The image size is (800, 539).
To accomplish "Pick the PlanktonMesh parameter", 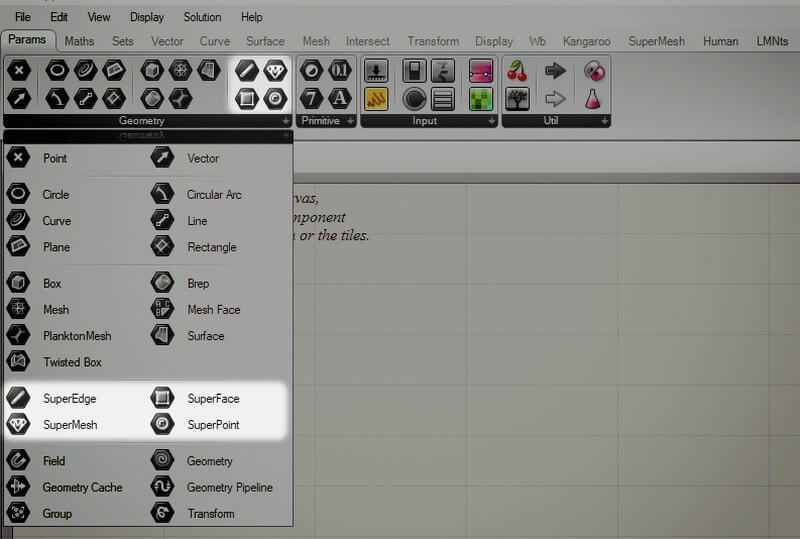I will pyautogui.click(x=76, y=336).
